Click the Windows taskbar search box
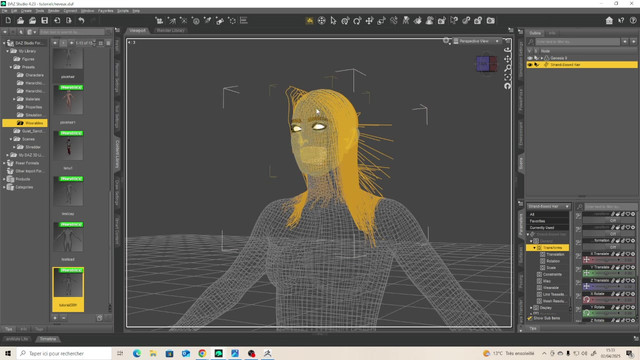 (64, 353)
